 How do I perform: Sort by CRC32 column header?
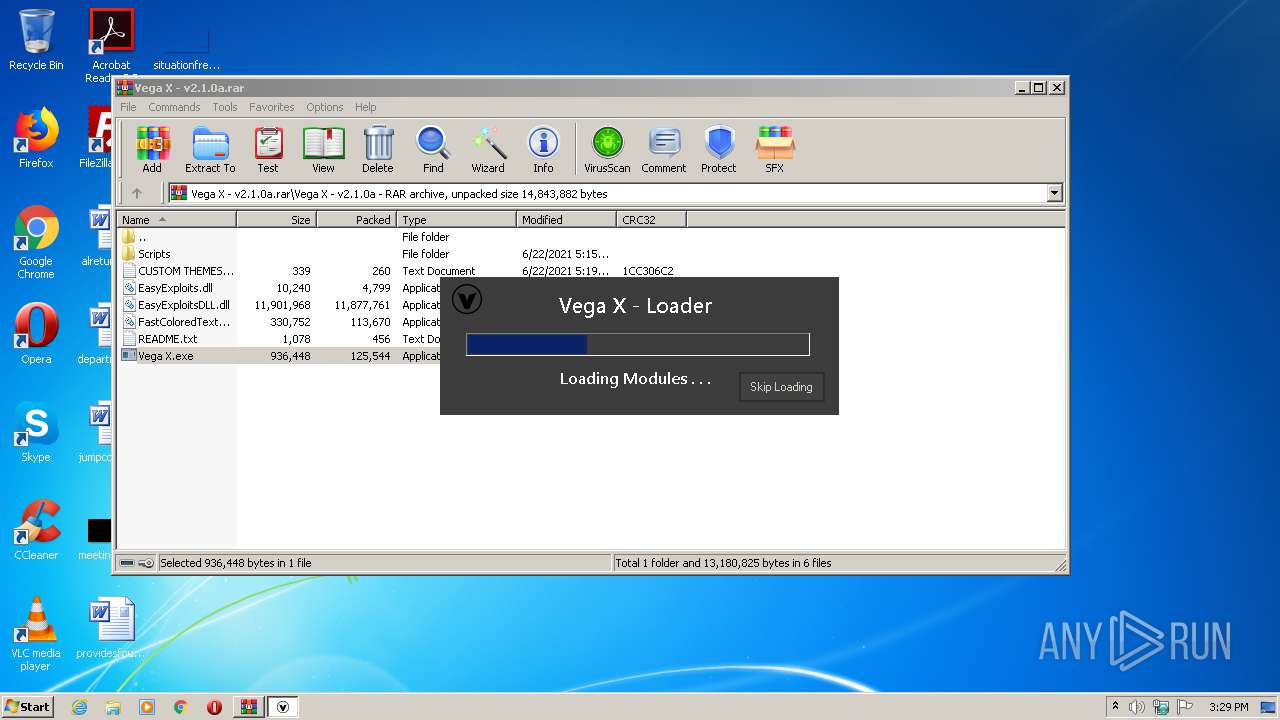652,219
